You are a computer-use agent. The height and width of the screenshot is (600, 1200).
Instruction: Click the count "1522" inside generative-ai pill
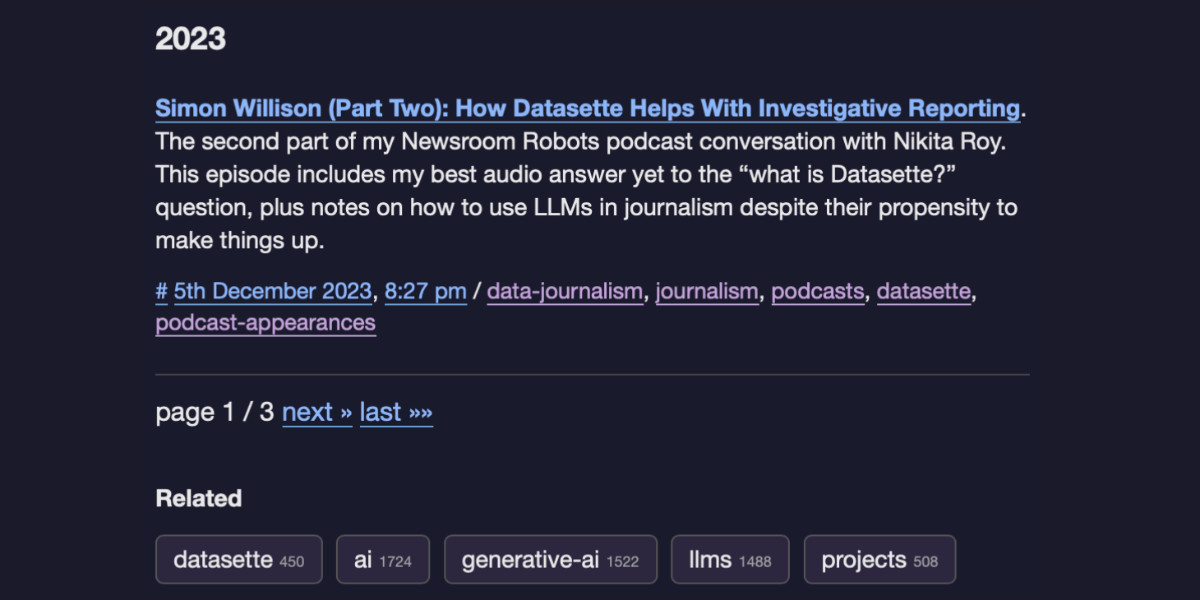(622, 561)
